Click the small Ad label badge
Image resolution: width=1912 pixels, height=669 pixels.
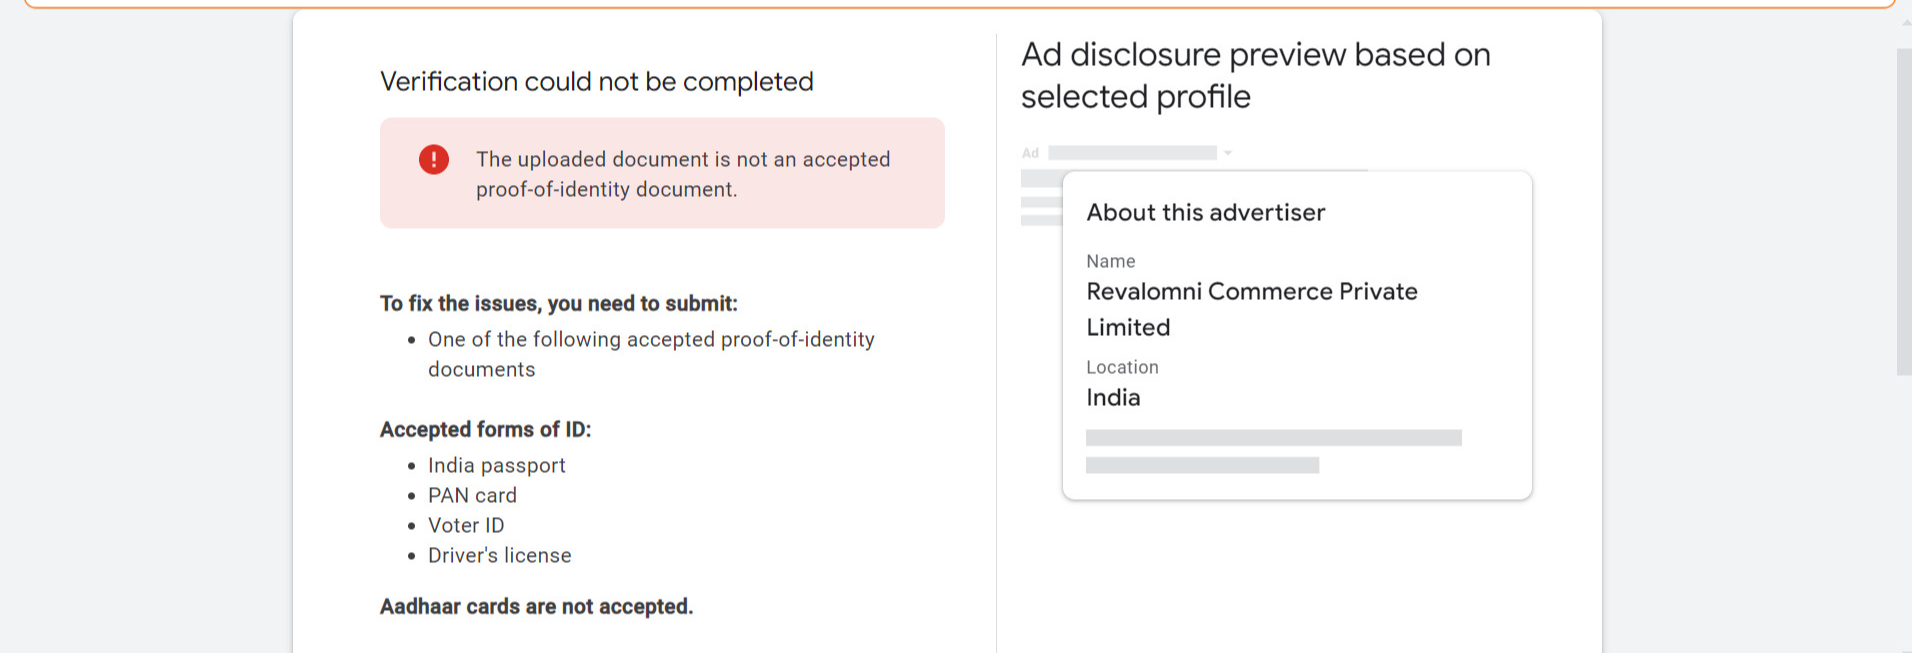(1031, 153)
